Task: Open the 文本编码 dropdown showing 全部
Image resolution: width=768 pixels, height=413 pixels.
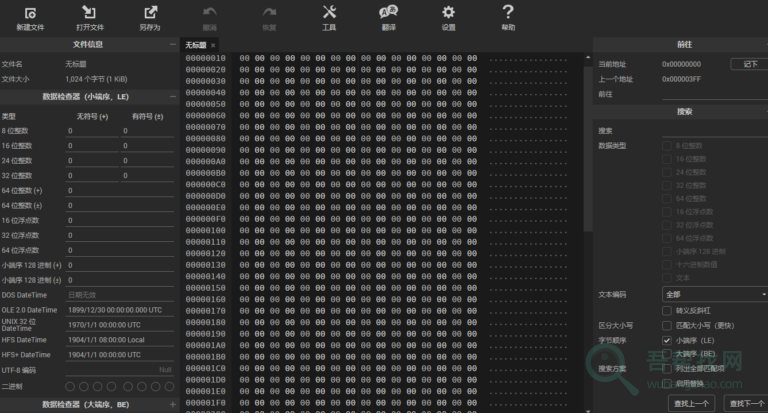Action: point(712,295)
